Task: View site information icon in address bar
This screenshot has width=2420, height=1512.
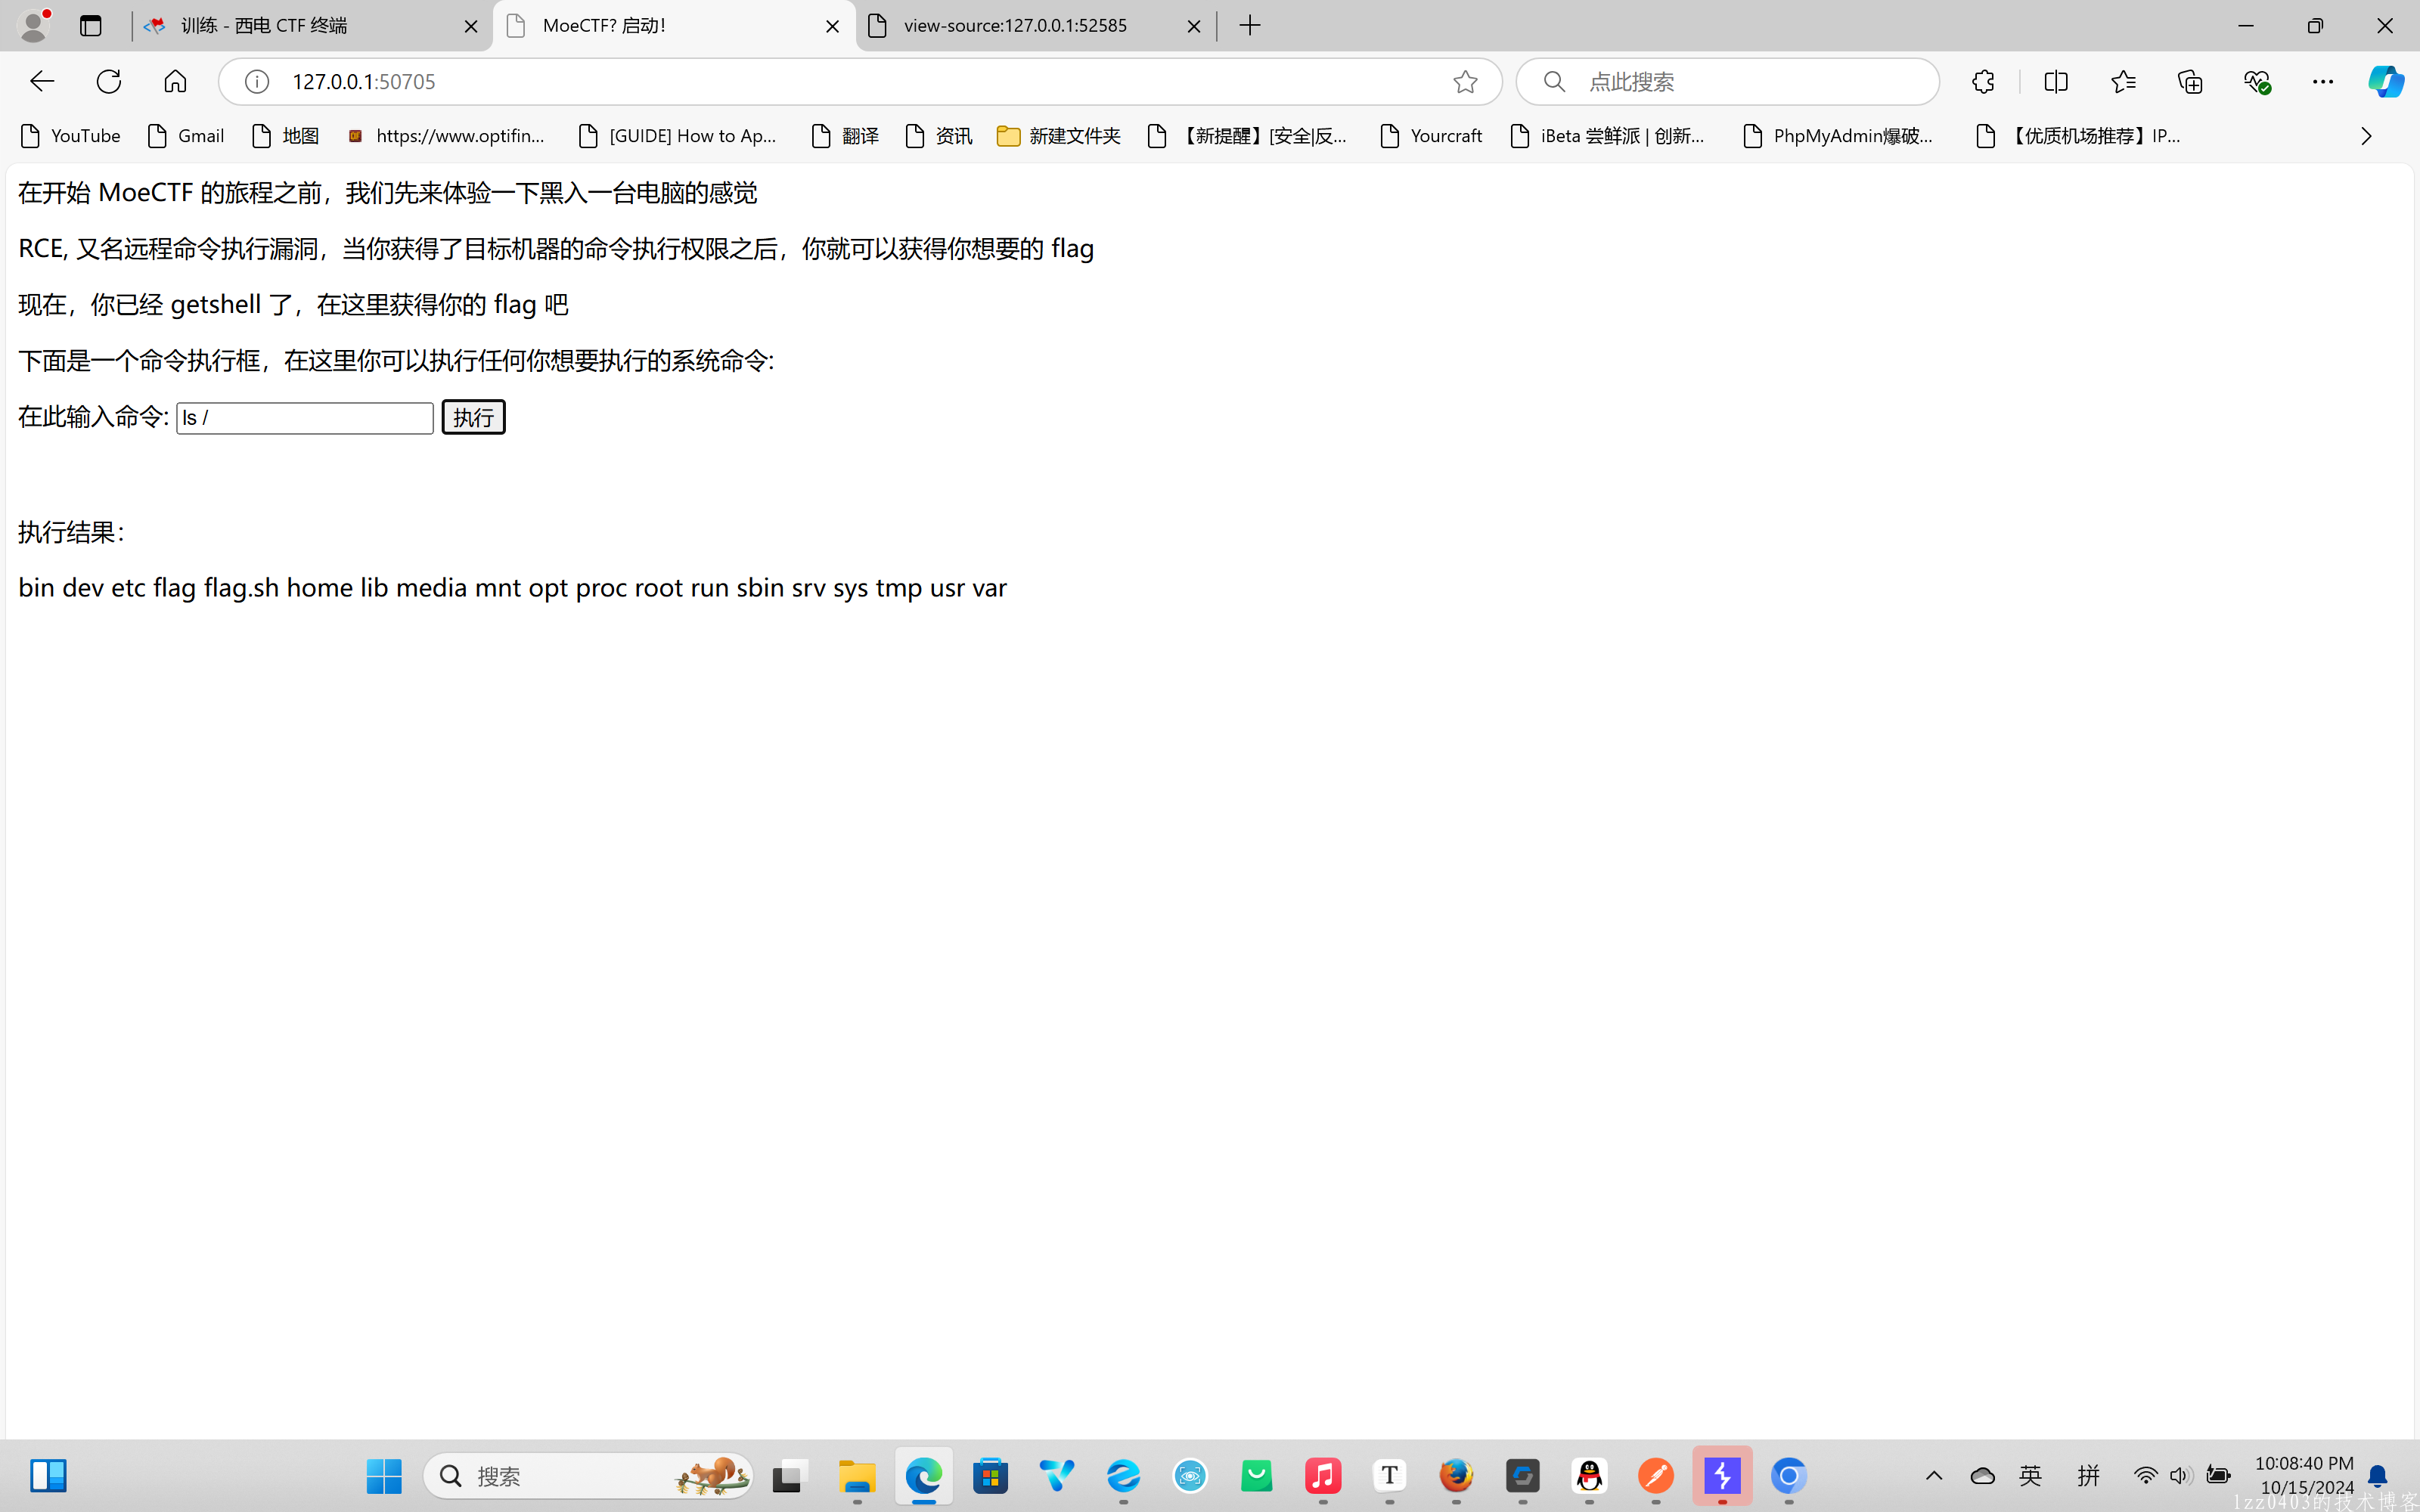Action: (x=257, y=81)
